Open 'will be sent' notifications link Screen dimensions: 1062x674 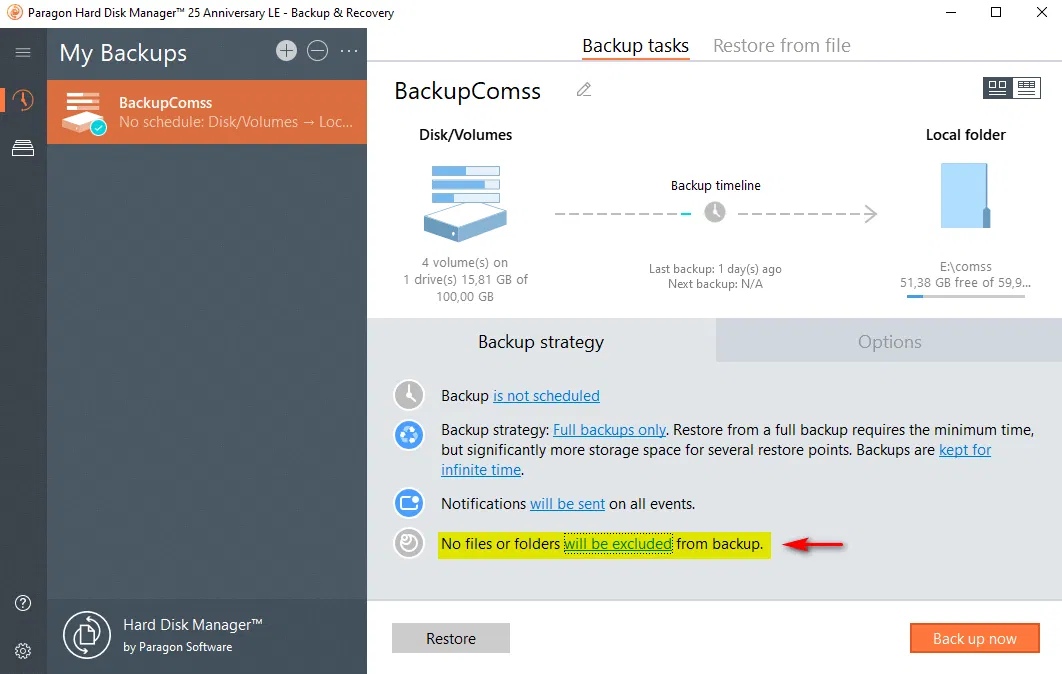pos(567,504)
